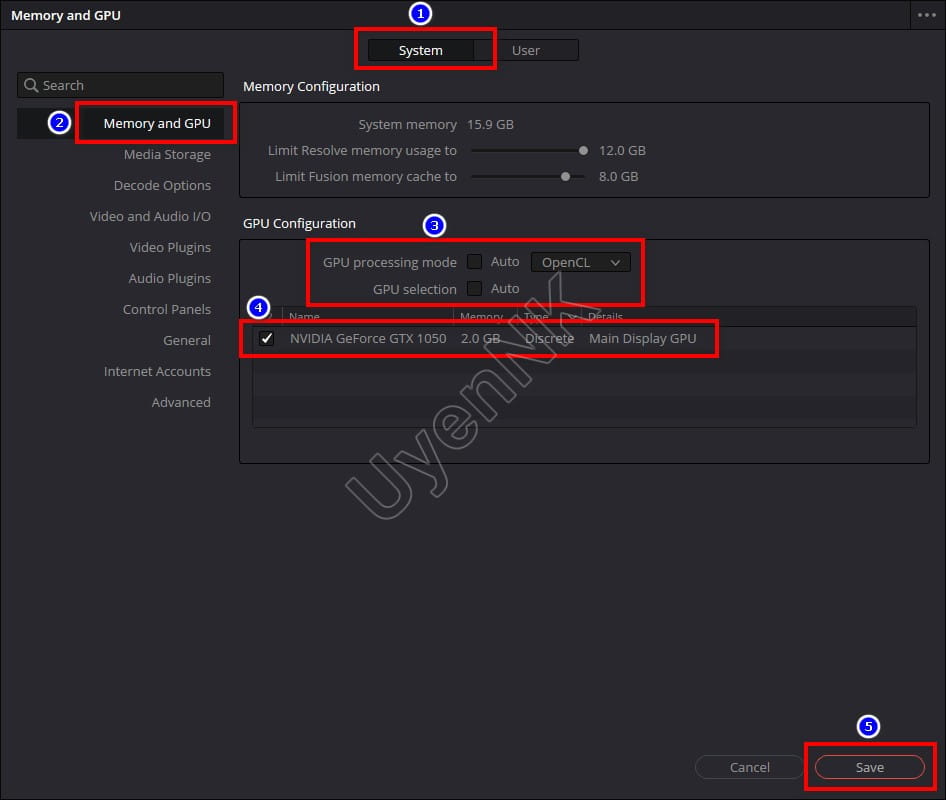946x800 pixels.
Task: Open the three-dot options menu
Action: pos(927,15)
